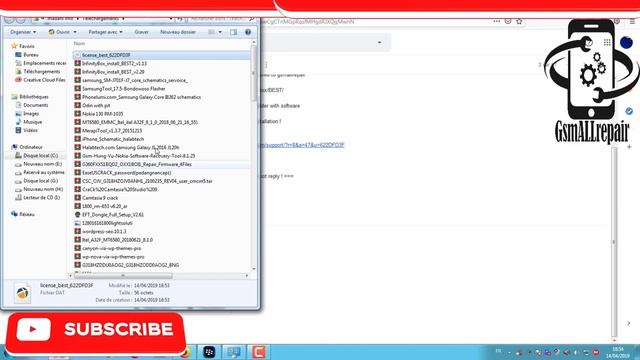Select Itel_A32F_MT6580_20180621_8.1.0 icon
640x360 pixels.
(78, 240)
